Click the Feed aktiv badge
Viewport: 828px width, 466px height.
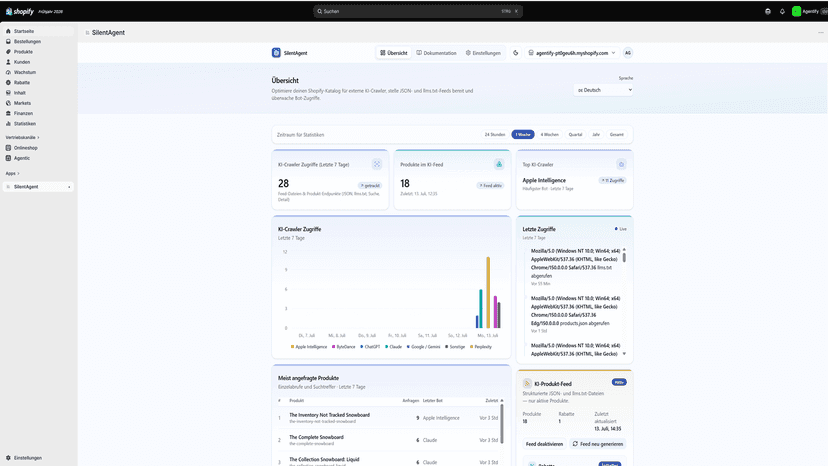pyautogui.click(x=490, y=185)
